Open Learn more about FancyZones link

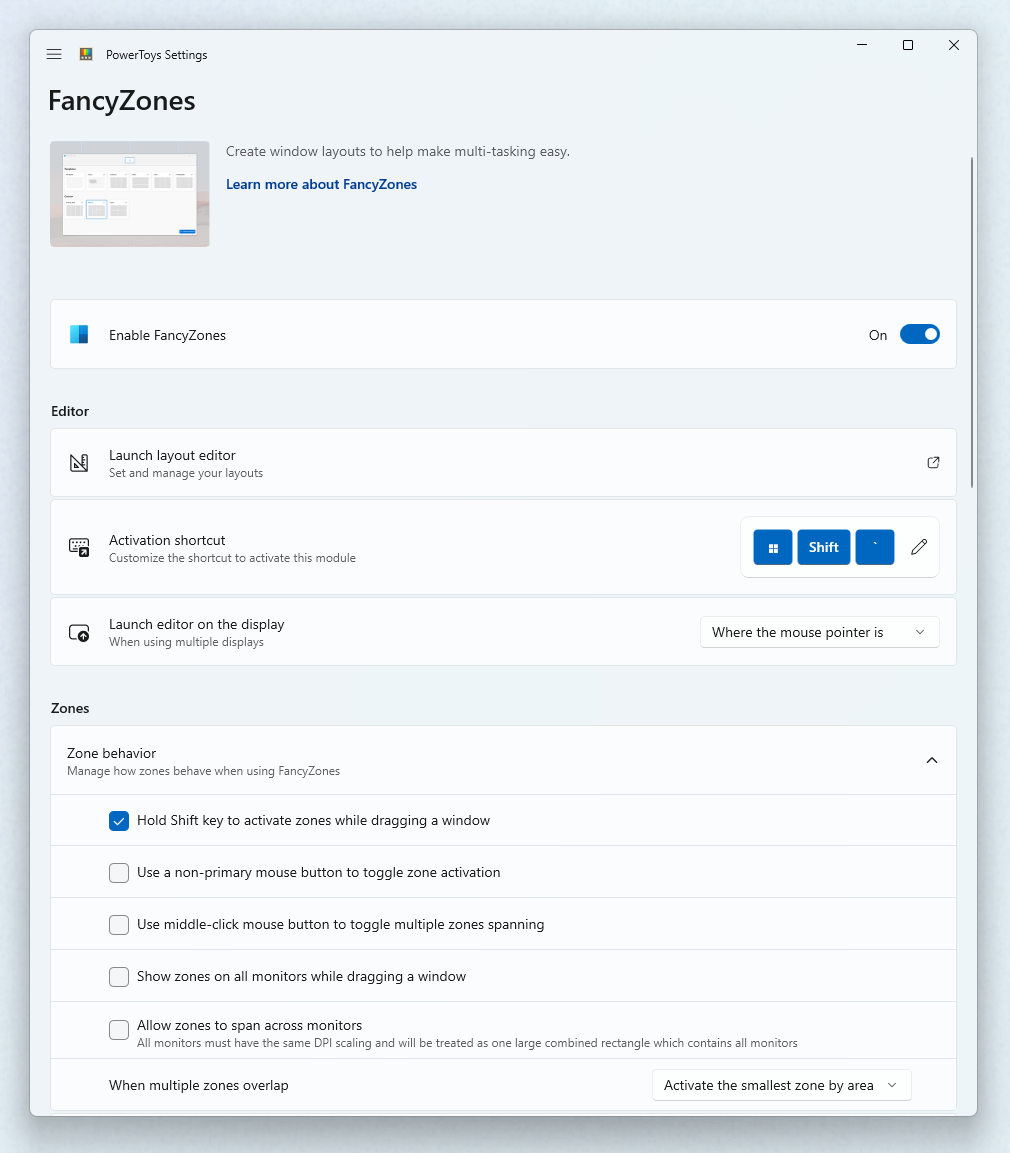pos(321,184)
